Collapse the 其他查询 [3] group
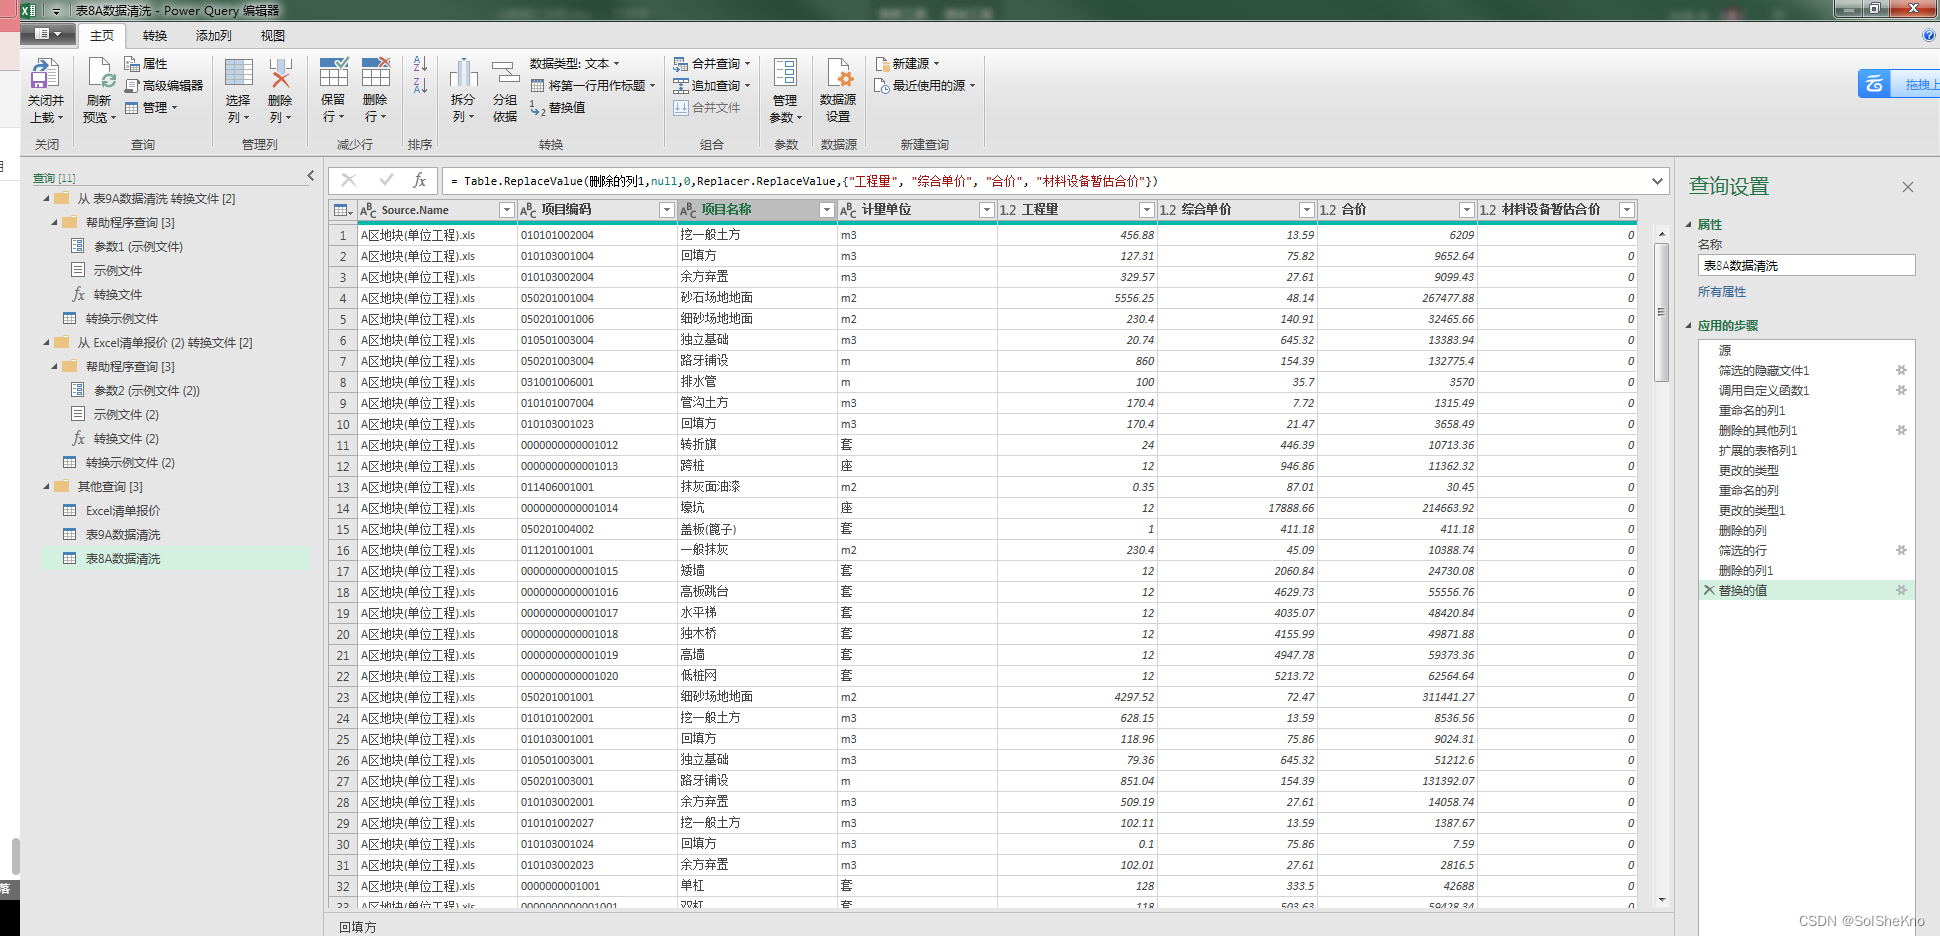Screen dimensions: 1940x936 (46, 487)
